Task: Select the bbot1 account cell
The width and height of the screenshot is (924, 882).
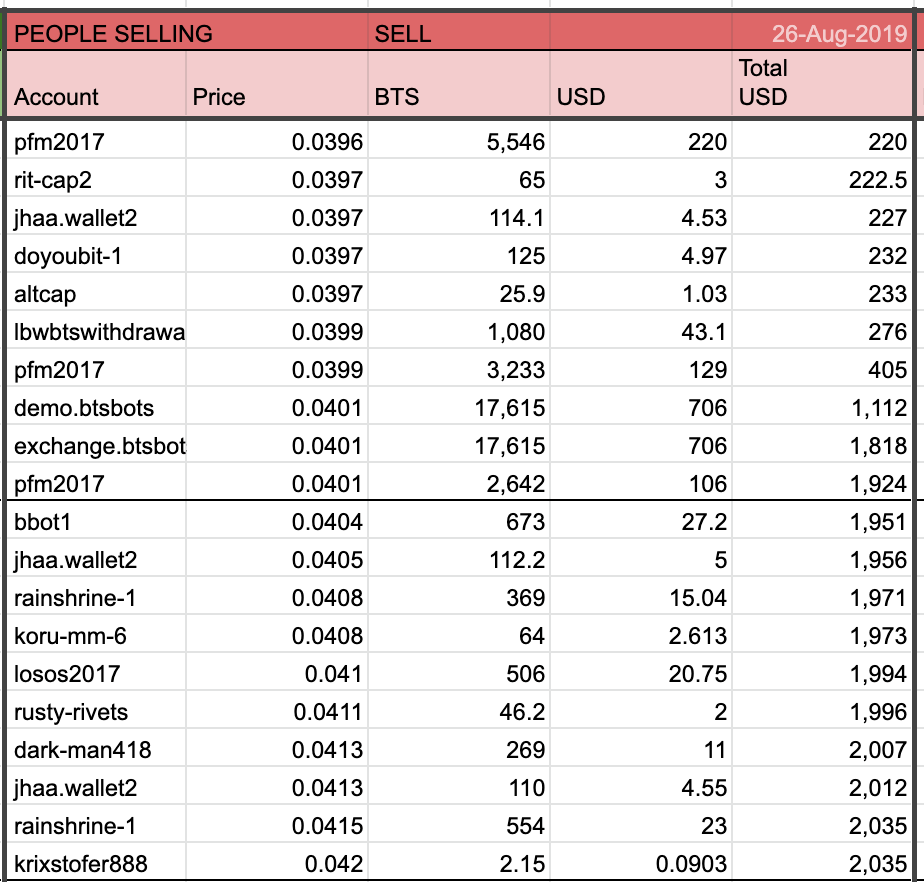Action: pyautogui.click(x=43, y=522)
